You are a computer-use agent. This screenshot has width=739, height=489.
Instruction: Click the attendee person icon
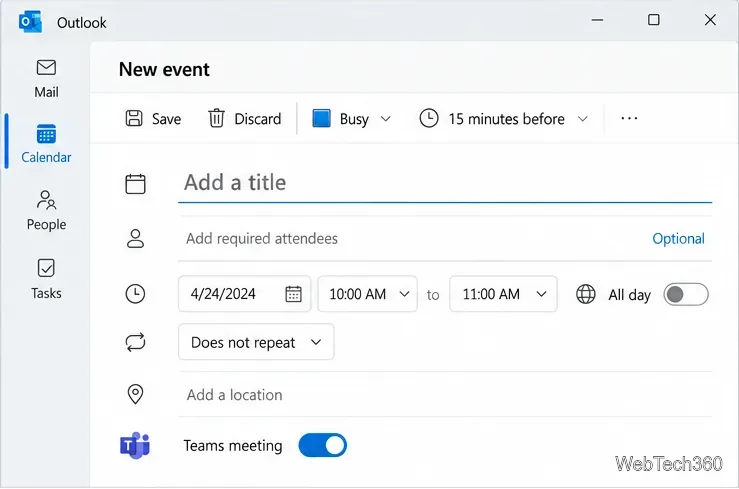(135, 238)
